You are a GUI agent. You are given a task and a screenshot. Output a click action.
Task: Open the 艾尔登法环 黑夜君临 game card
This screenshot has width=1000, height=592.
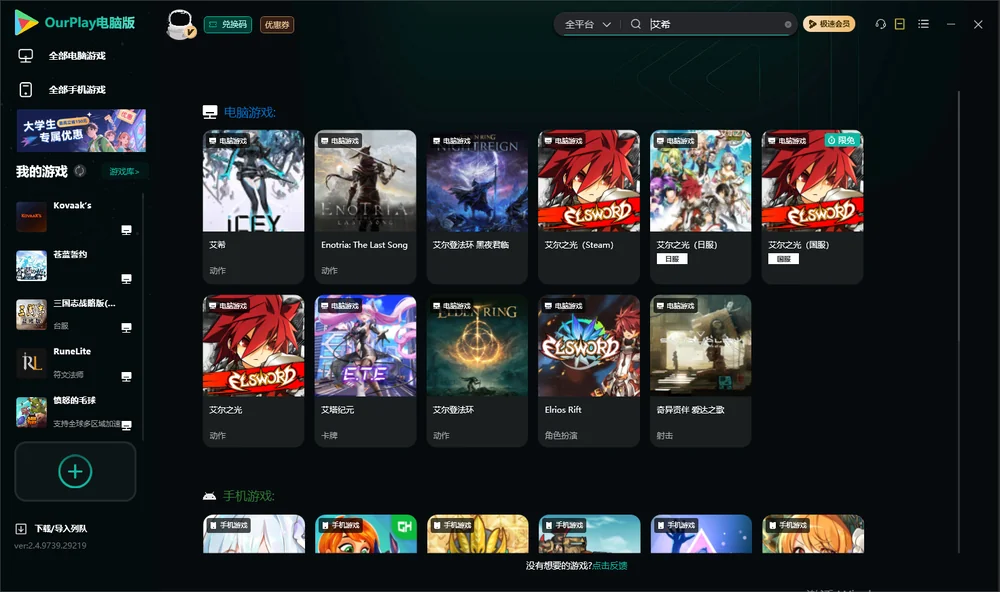point(477,207)
